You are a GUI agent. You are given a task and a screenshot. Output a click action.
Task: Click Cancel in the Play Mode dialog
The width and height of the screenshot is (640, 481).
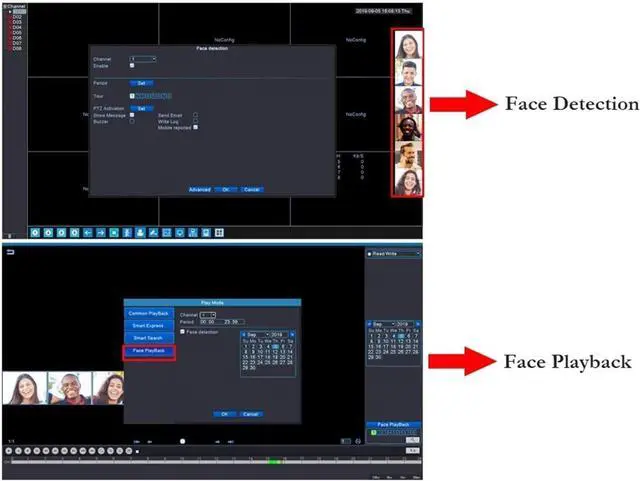(251, 413)
